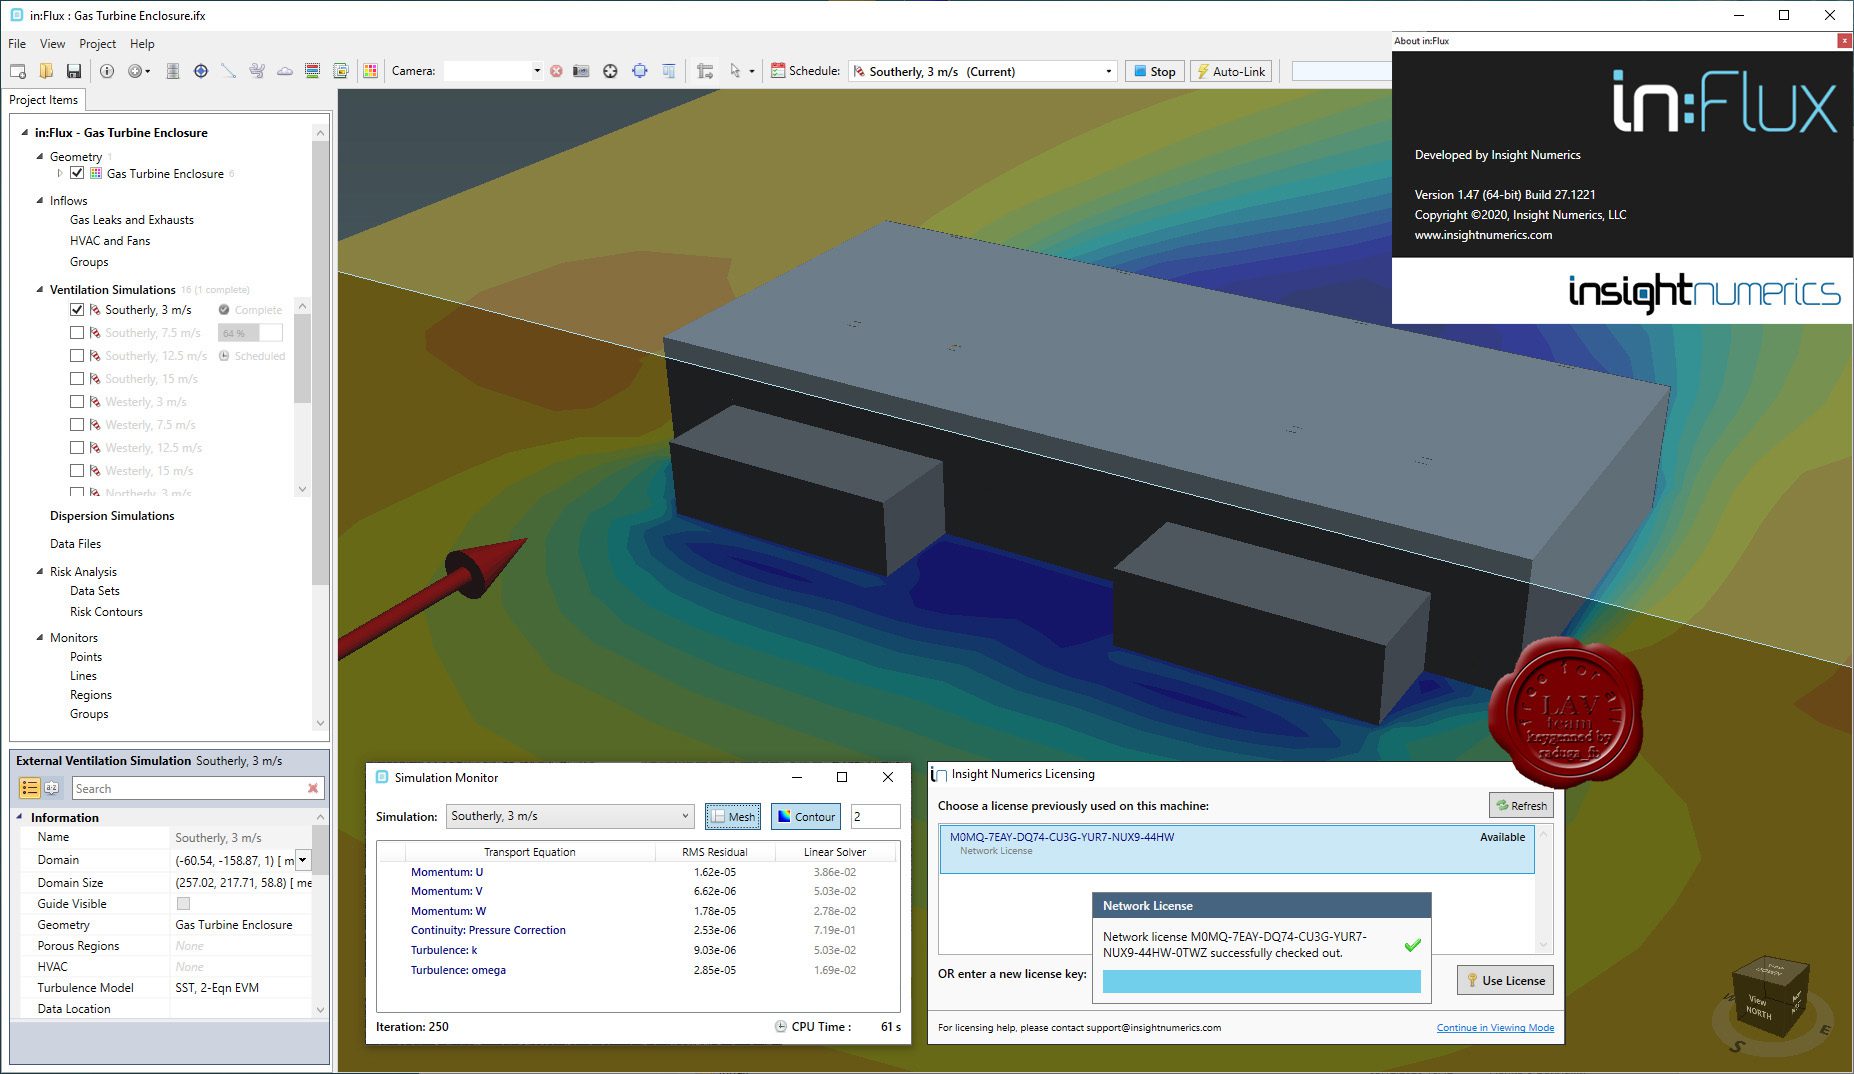Click the Search field in properties panel
1854x1074 pixels.
click(x=190, y=788)
